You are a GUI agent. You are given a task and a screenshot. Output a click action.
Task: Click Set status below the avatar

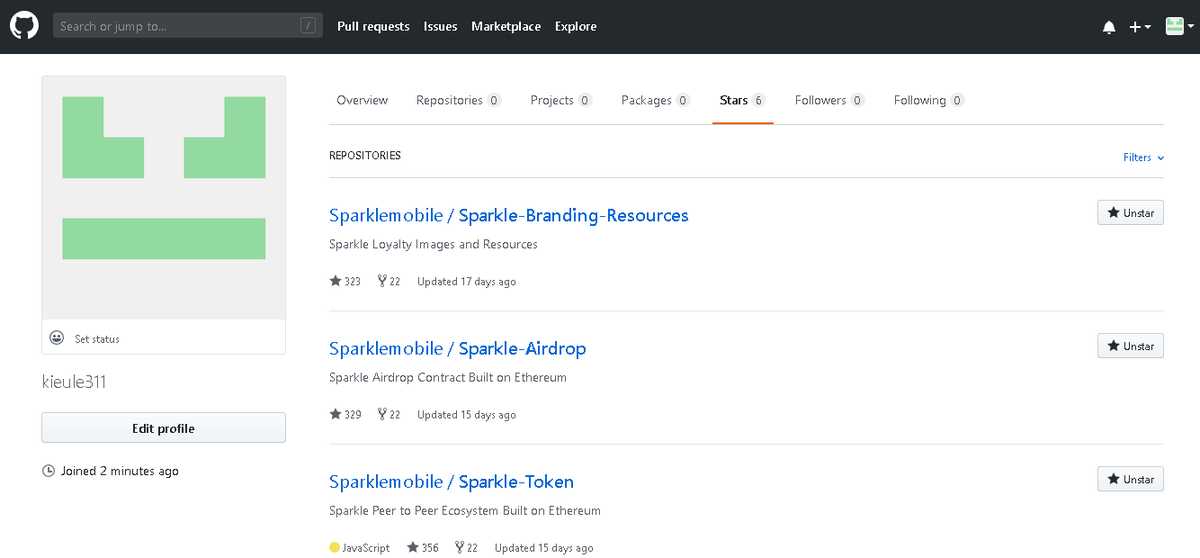[x=97, y=339]
